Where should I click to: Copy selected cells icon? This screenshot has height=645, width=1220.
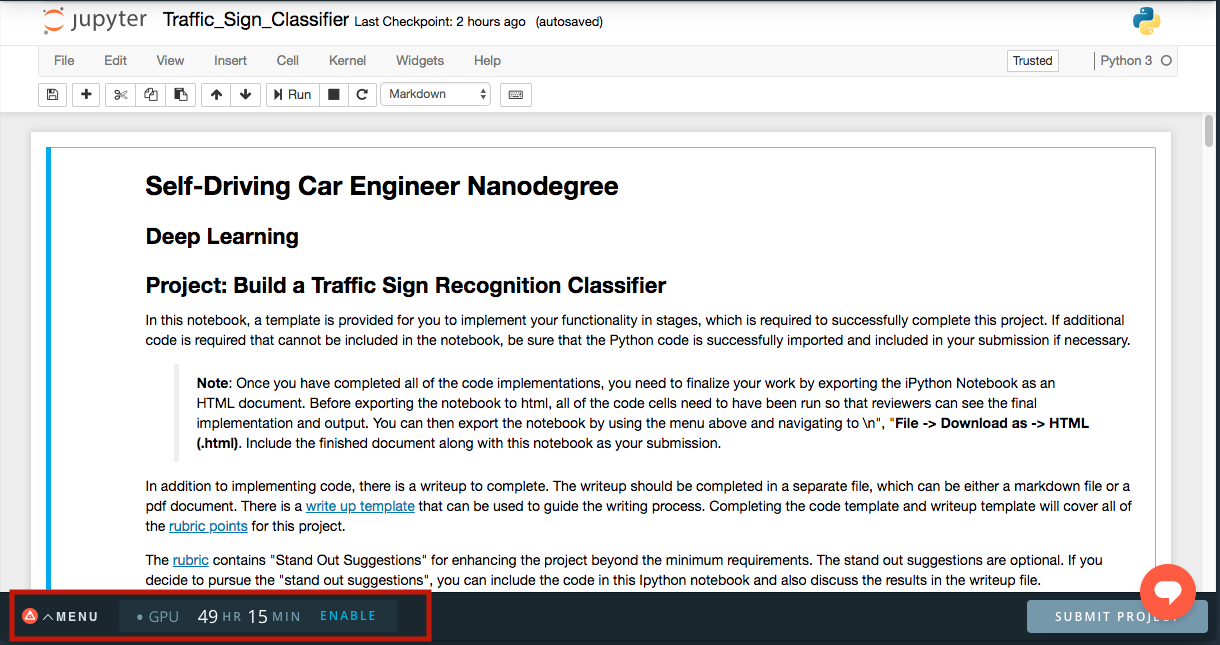click(151, 94)
